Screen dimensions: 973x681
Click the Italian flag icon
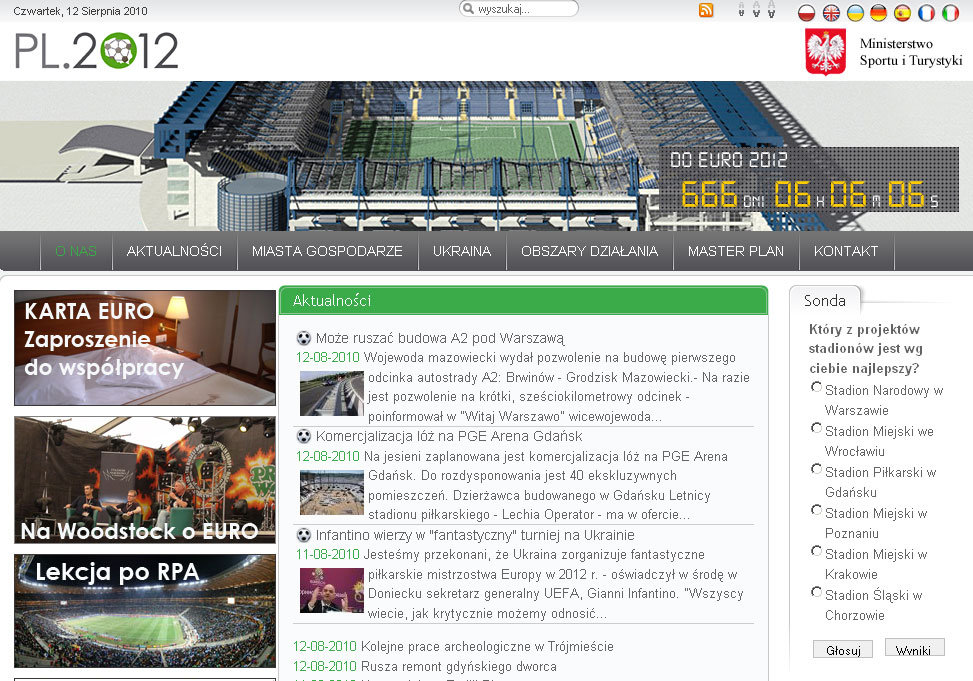tap(951, 13)
